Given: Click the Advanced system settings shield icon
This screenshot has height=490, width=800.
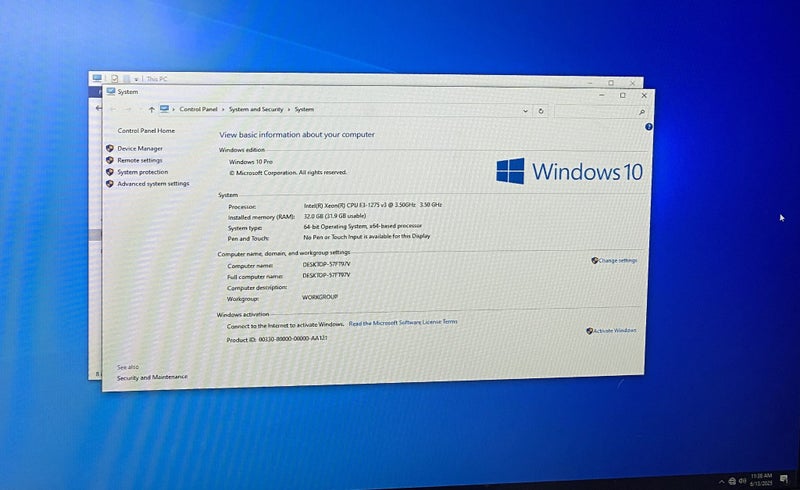Looking at the screenshot, I should (110, 183).
